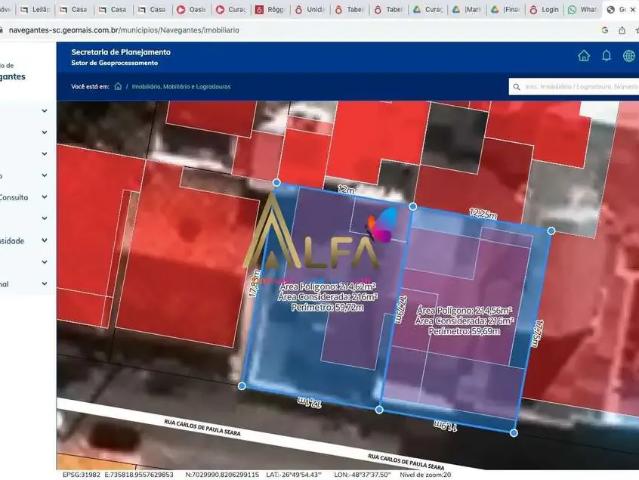Click the magnifier icon in the search box
Screen dimensions: 639x480
tap(517, 87)
